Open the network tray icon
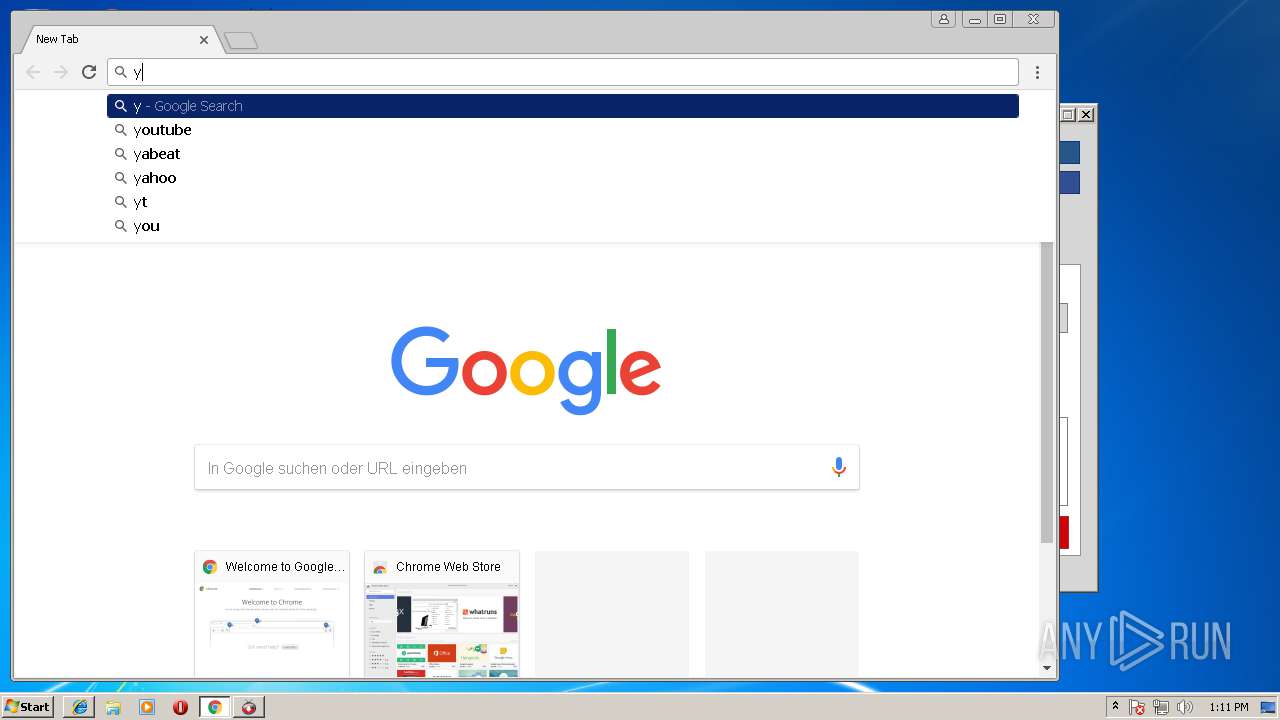 [x=1161, y=707]
